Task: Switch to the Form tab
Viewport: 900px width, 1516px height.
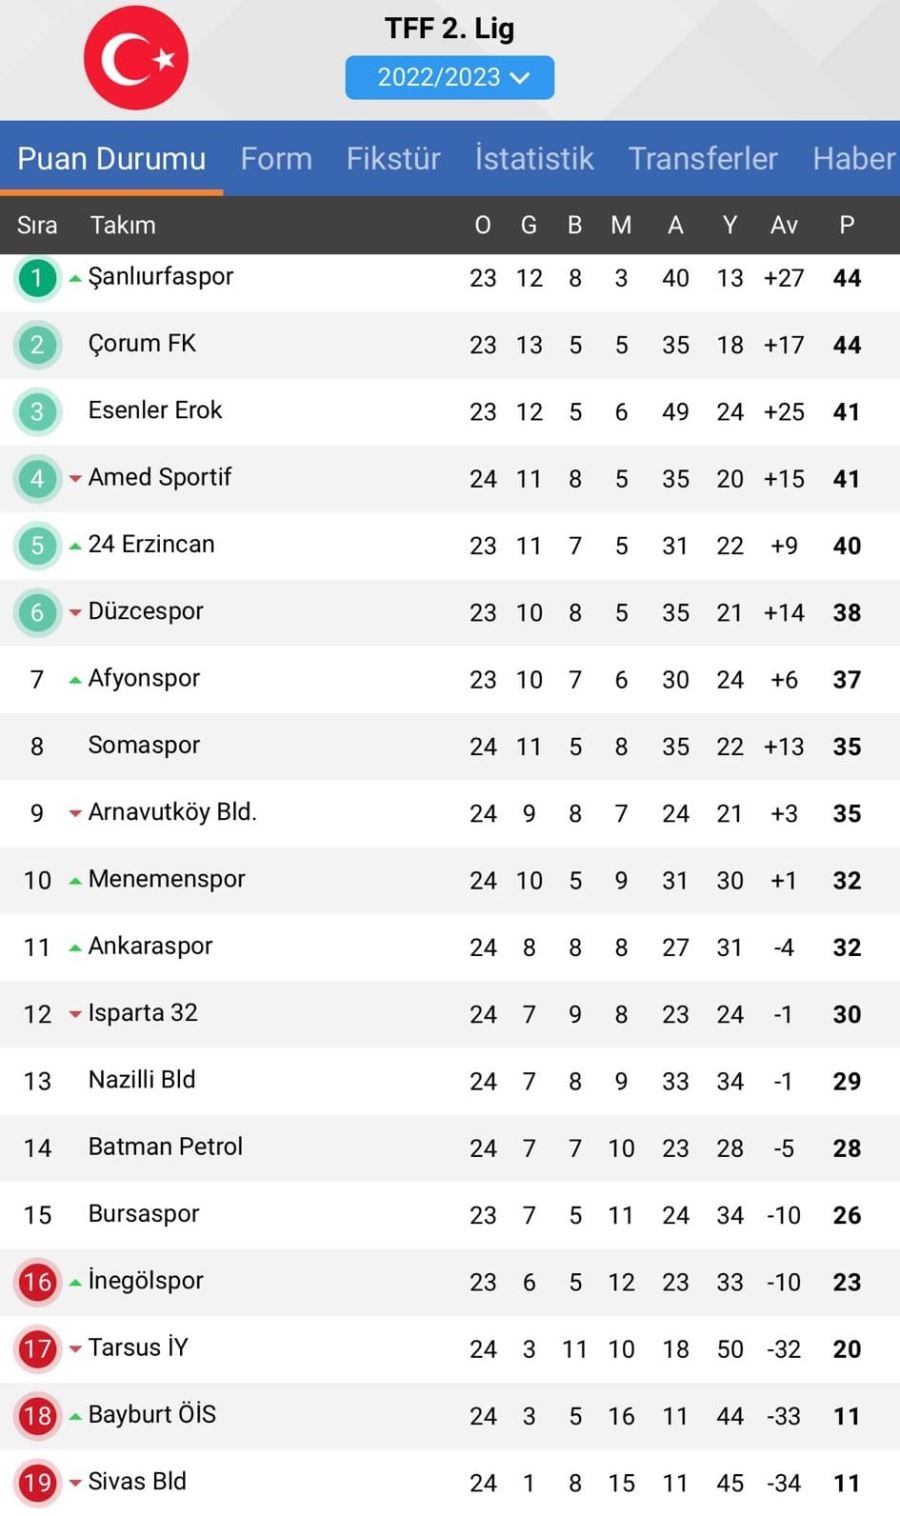Action: coord(276,158)
